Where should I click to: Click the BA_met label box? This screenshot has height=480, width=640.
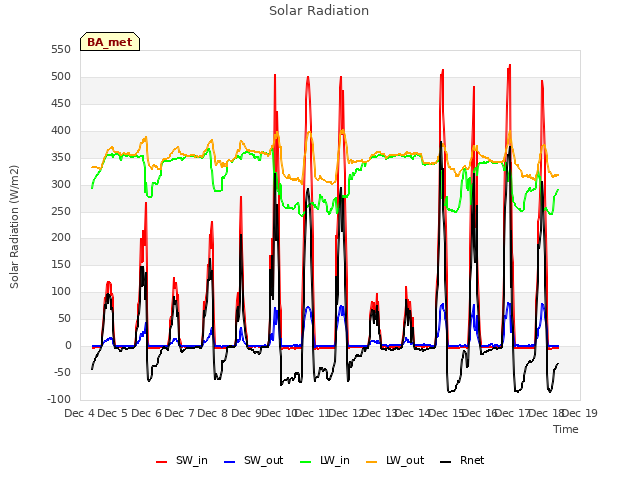[x=110, y=42]
